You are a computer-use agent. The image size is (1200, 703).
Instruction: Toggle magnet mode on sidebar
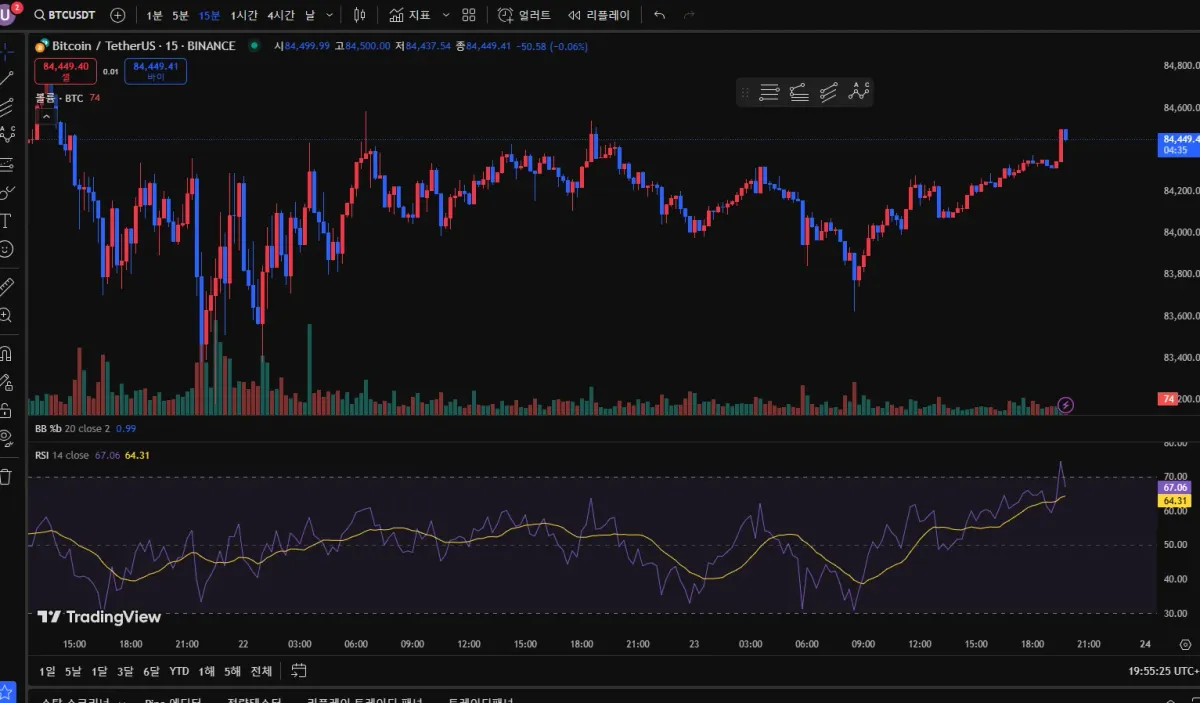tap(6, 353)
